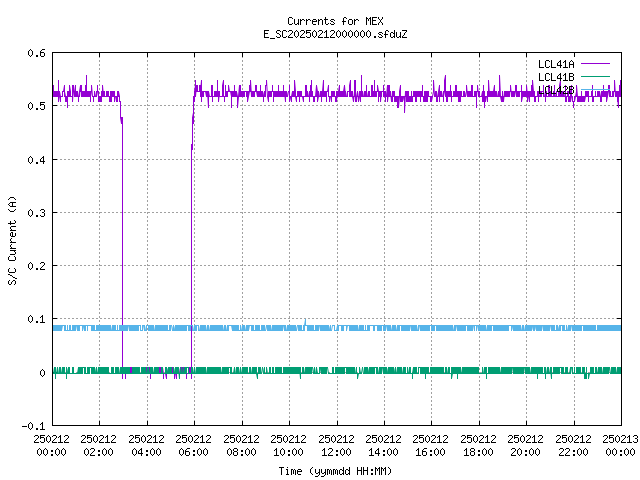Click the x-axis tick label 250212 20:00
Screen dimensions: 640x480
coord(525,445)
